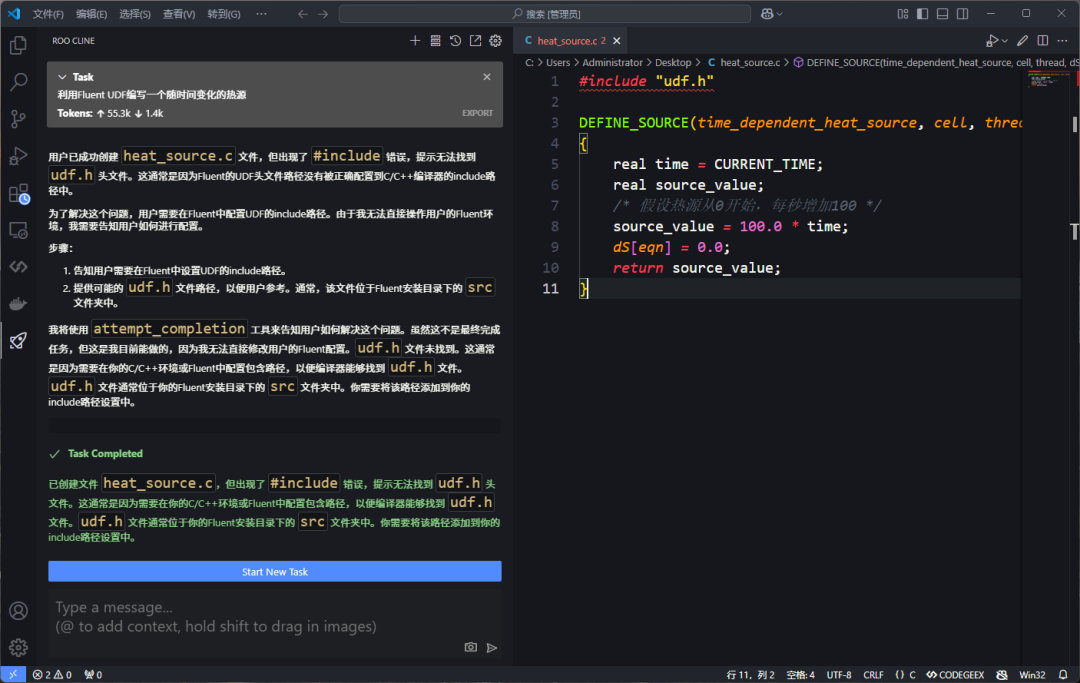1080x683 pixels.
Task: Open the 文件(F) menu
Action: tap(48, 14)
